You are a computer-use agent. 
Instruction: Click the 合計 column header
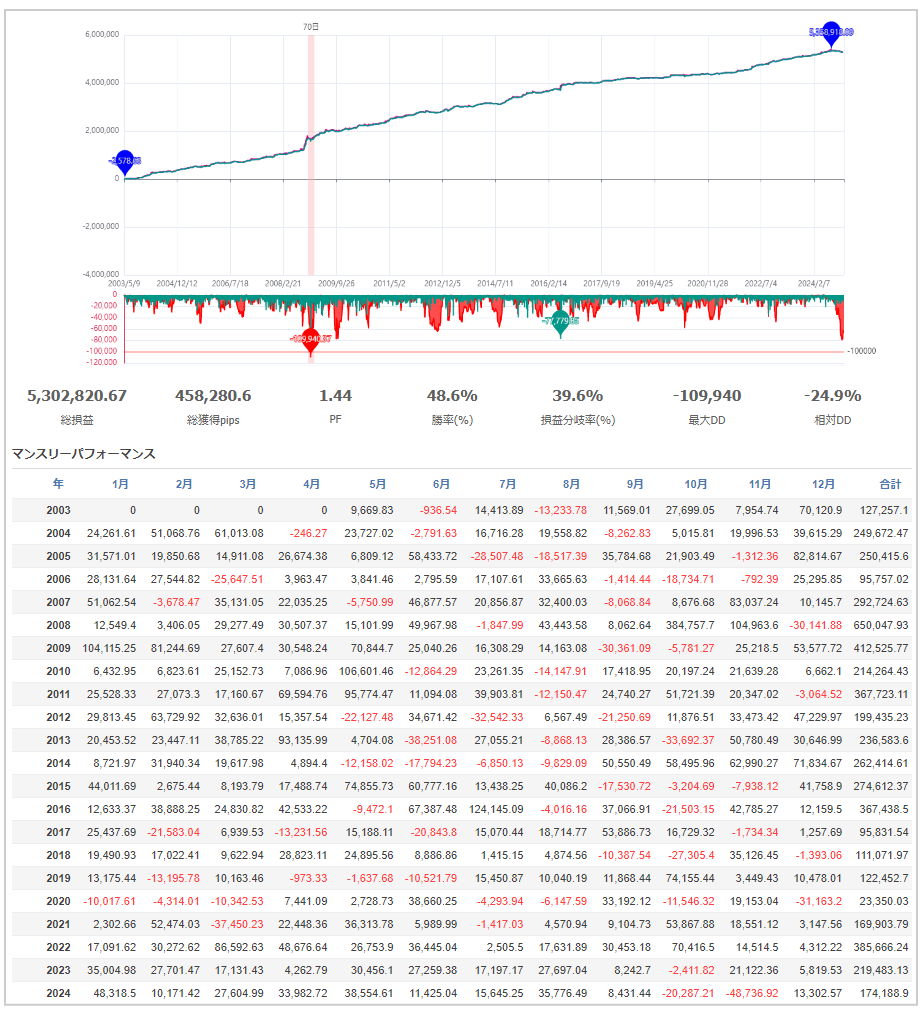click(x=889, y=483)
